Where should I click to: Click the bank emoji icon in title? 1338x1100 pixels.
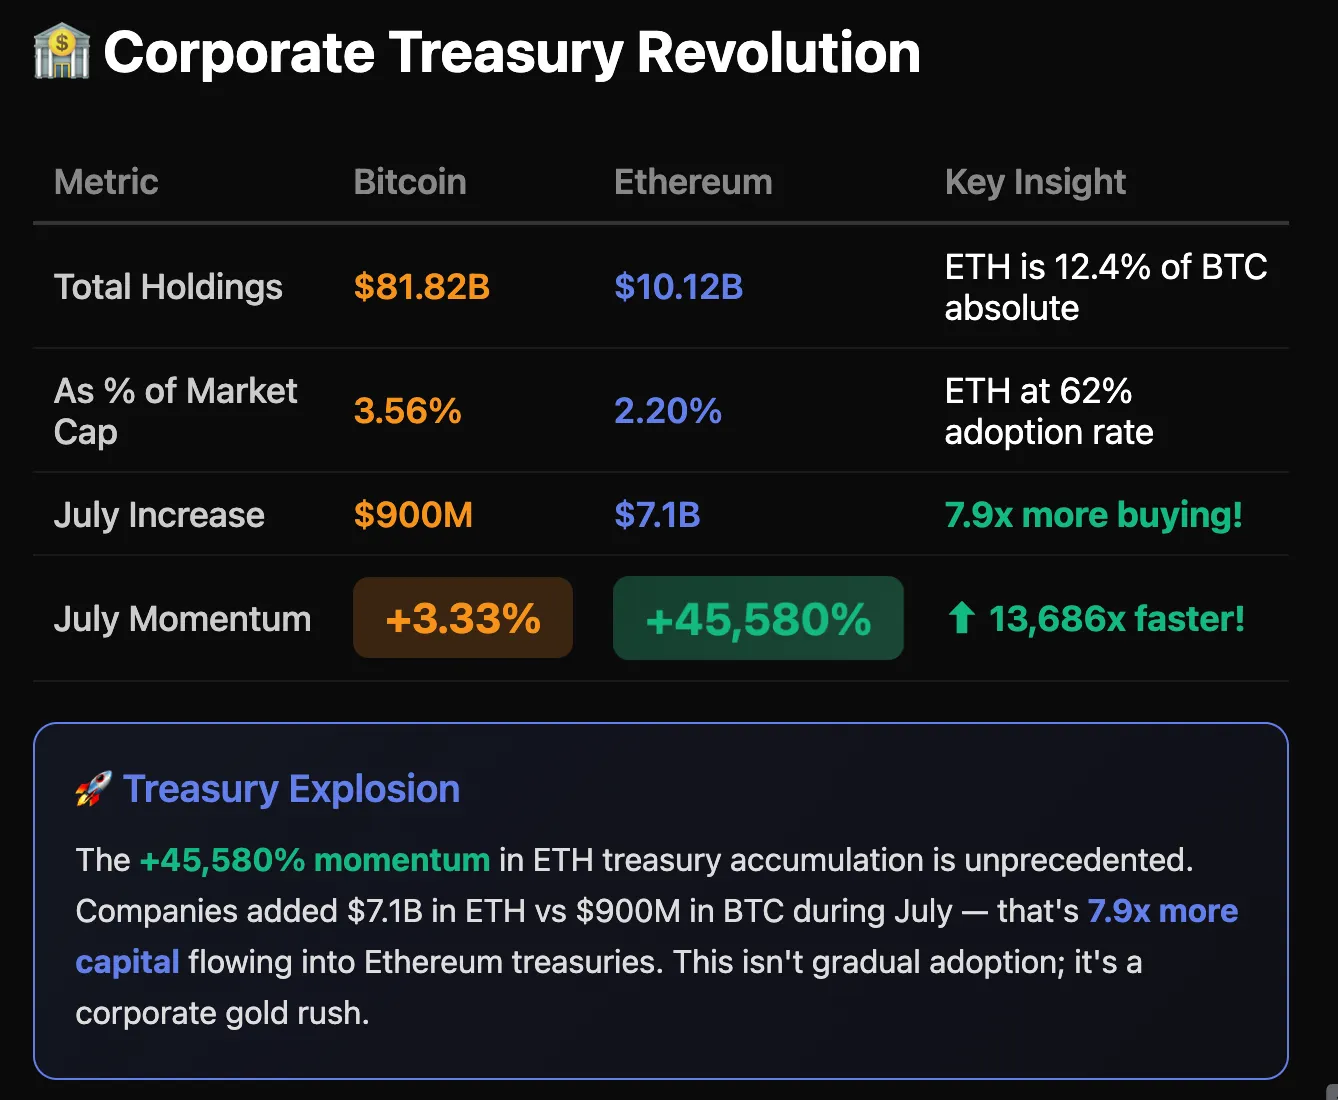62,52
